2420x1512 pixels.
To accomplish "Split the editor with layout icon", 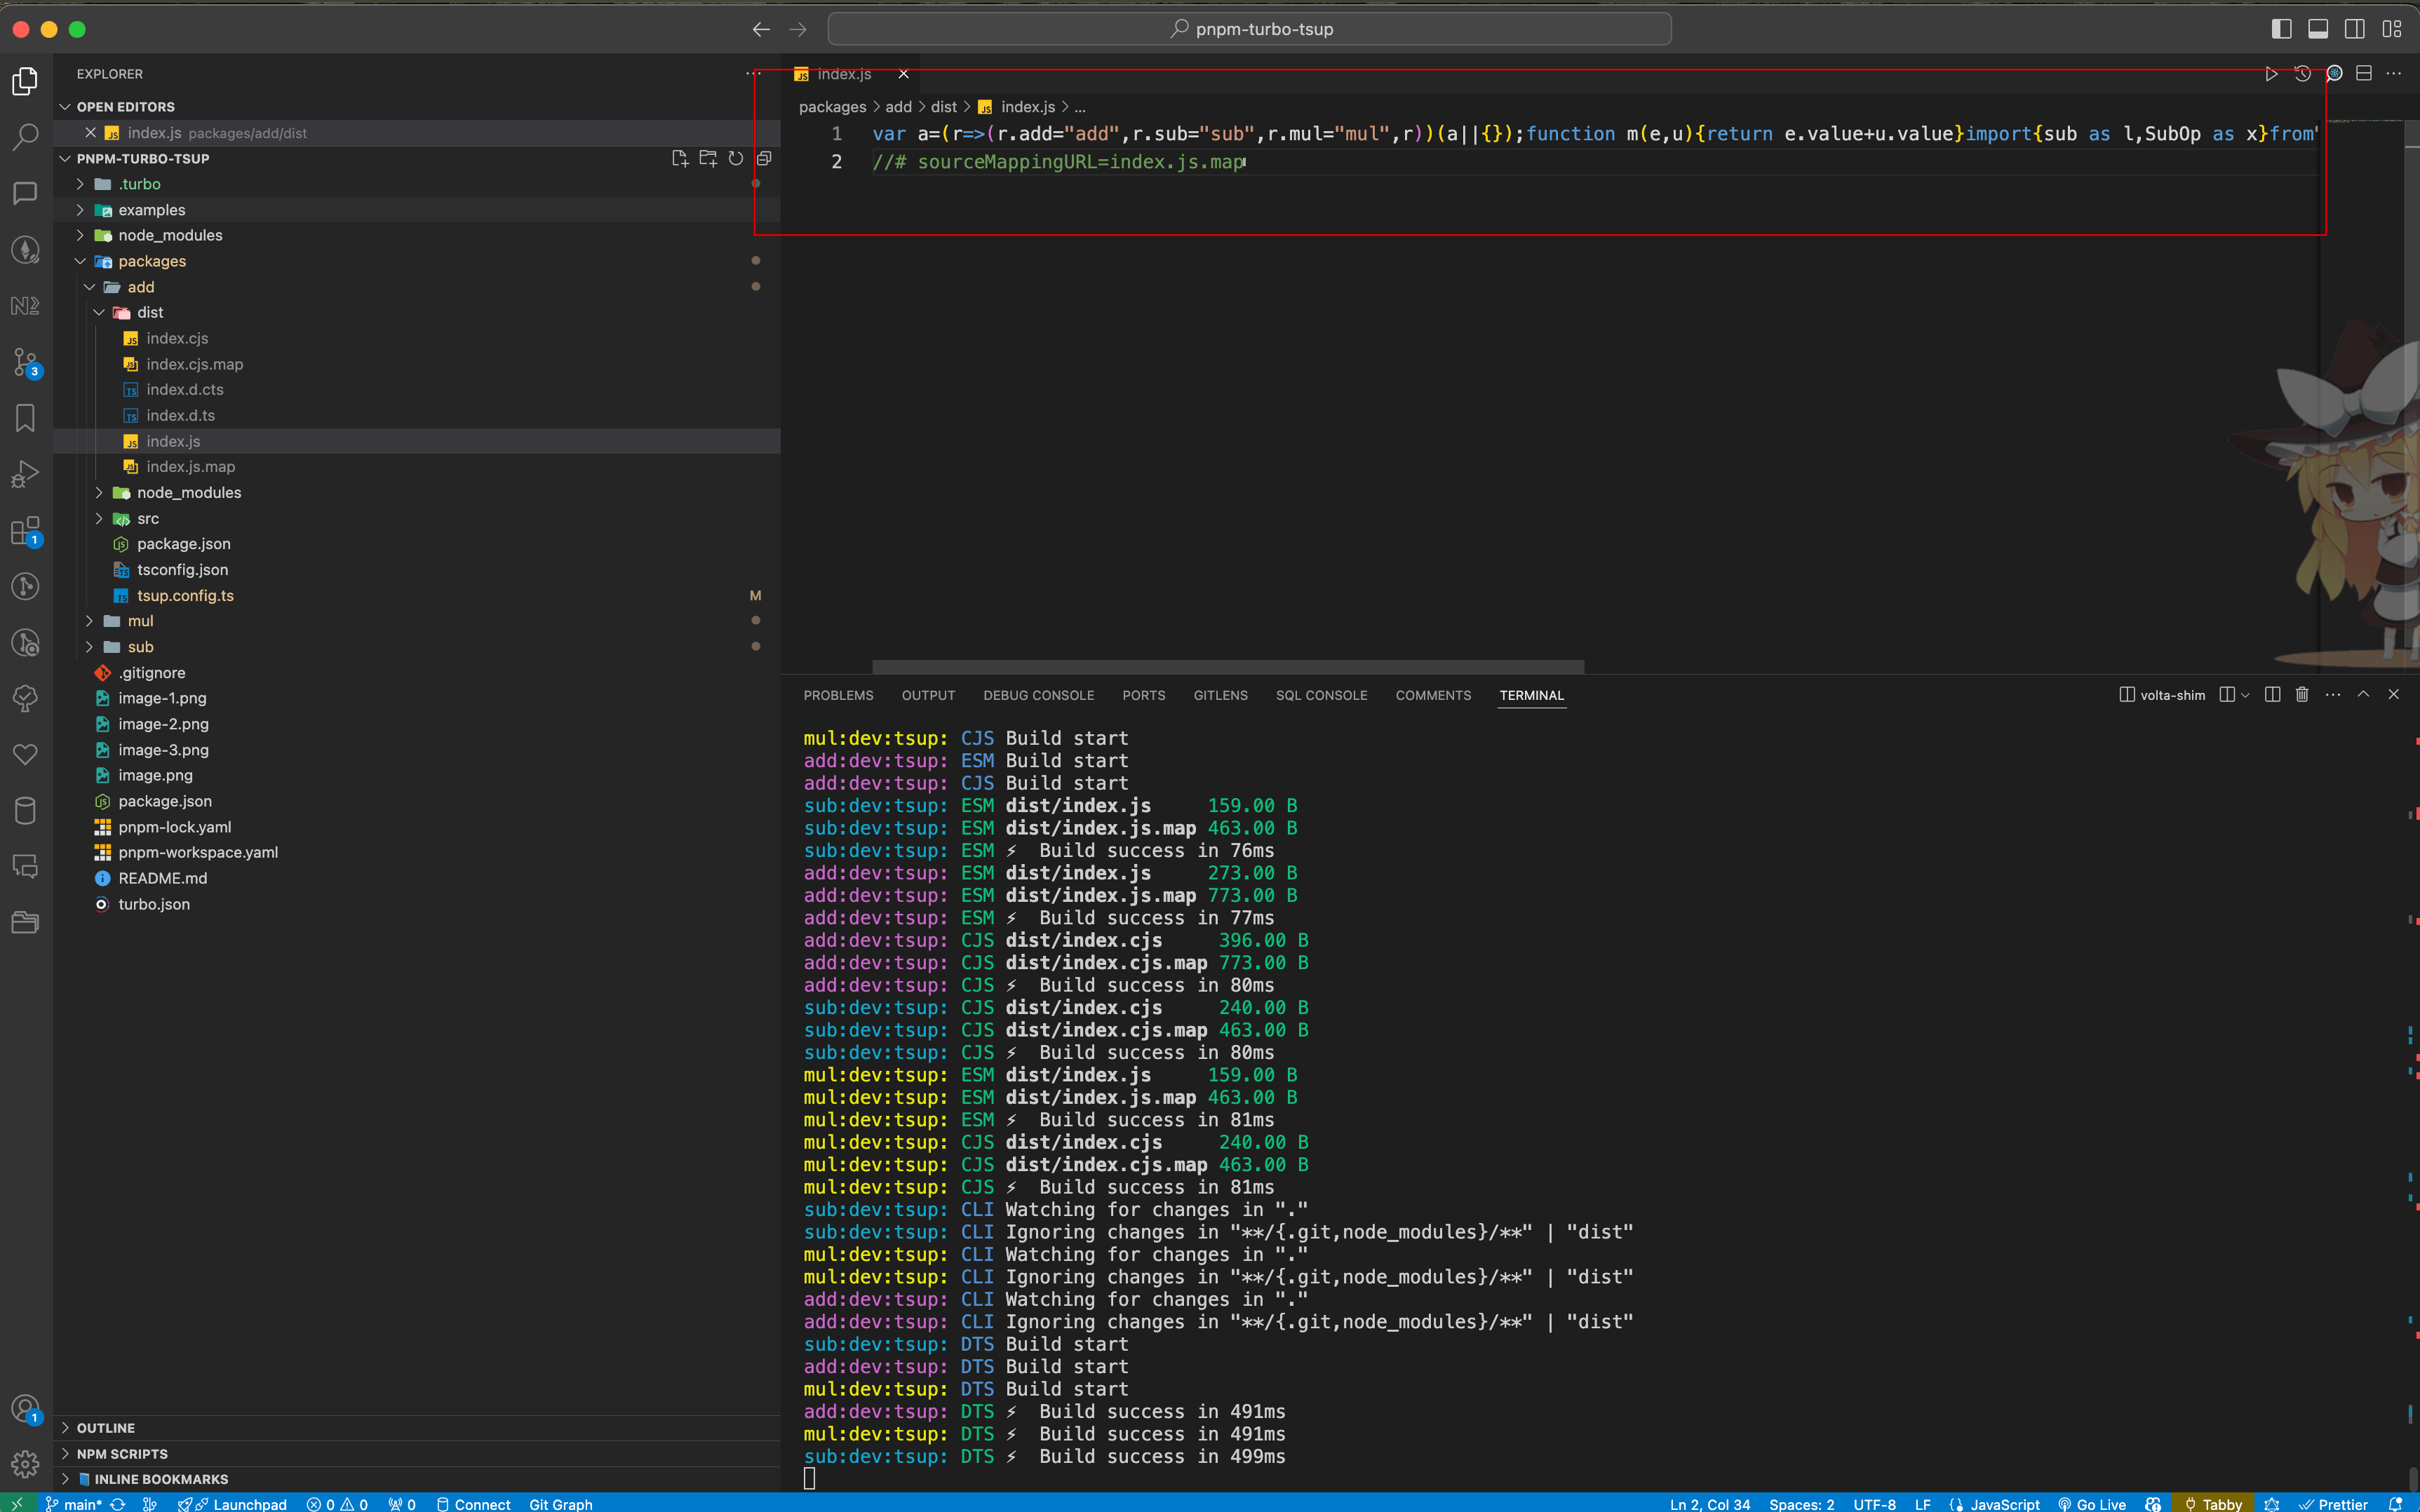I will pos(2364,74).
